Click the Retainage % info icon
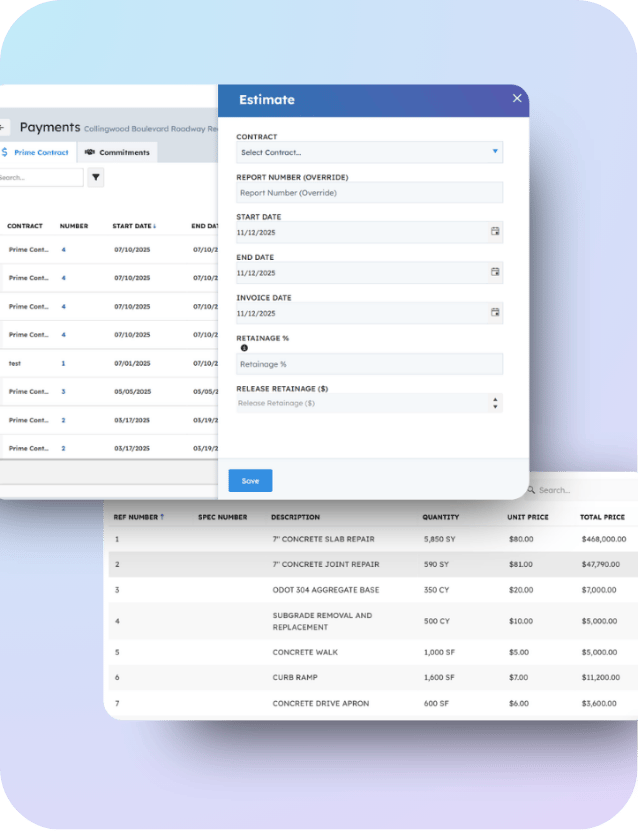Screen dimensions: 638x831 click(244, 348)
